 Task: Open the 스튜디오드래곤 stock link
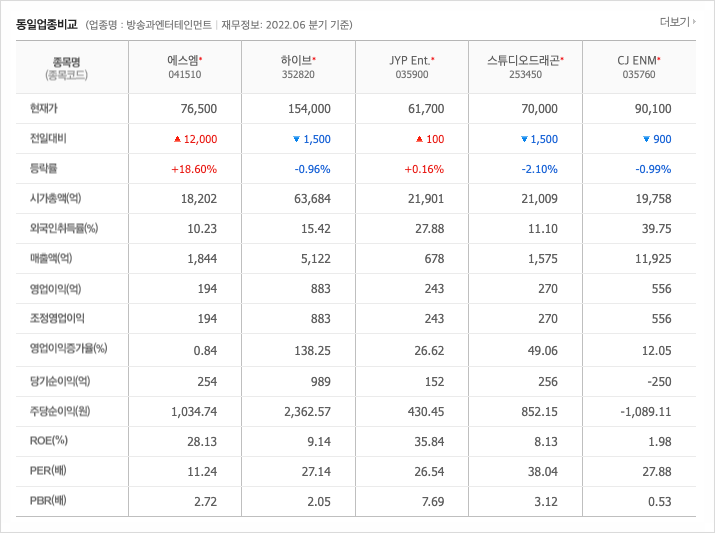(523, 60)
